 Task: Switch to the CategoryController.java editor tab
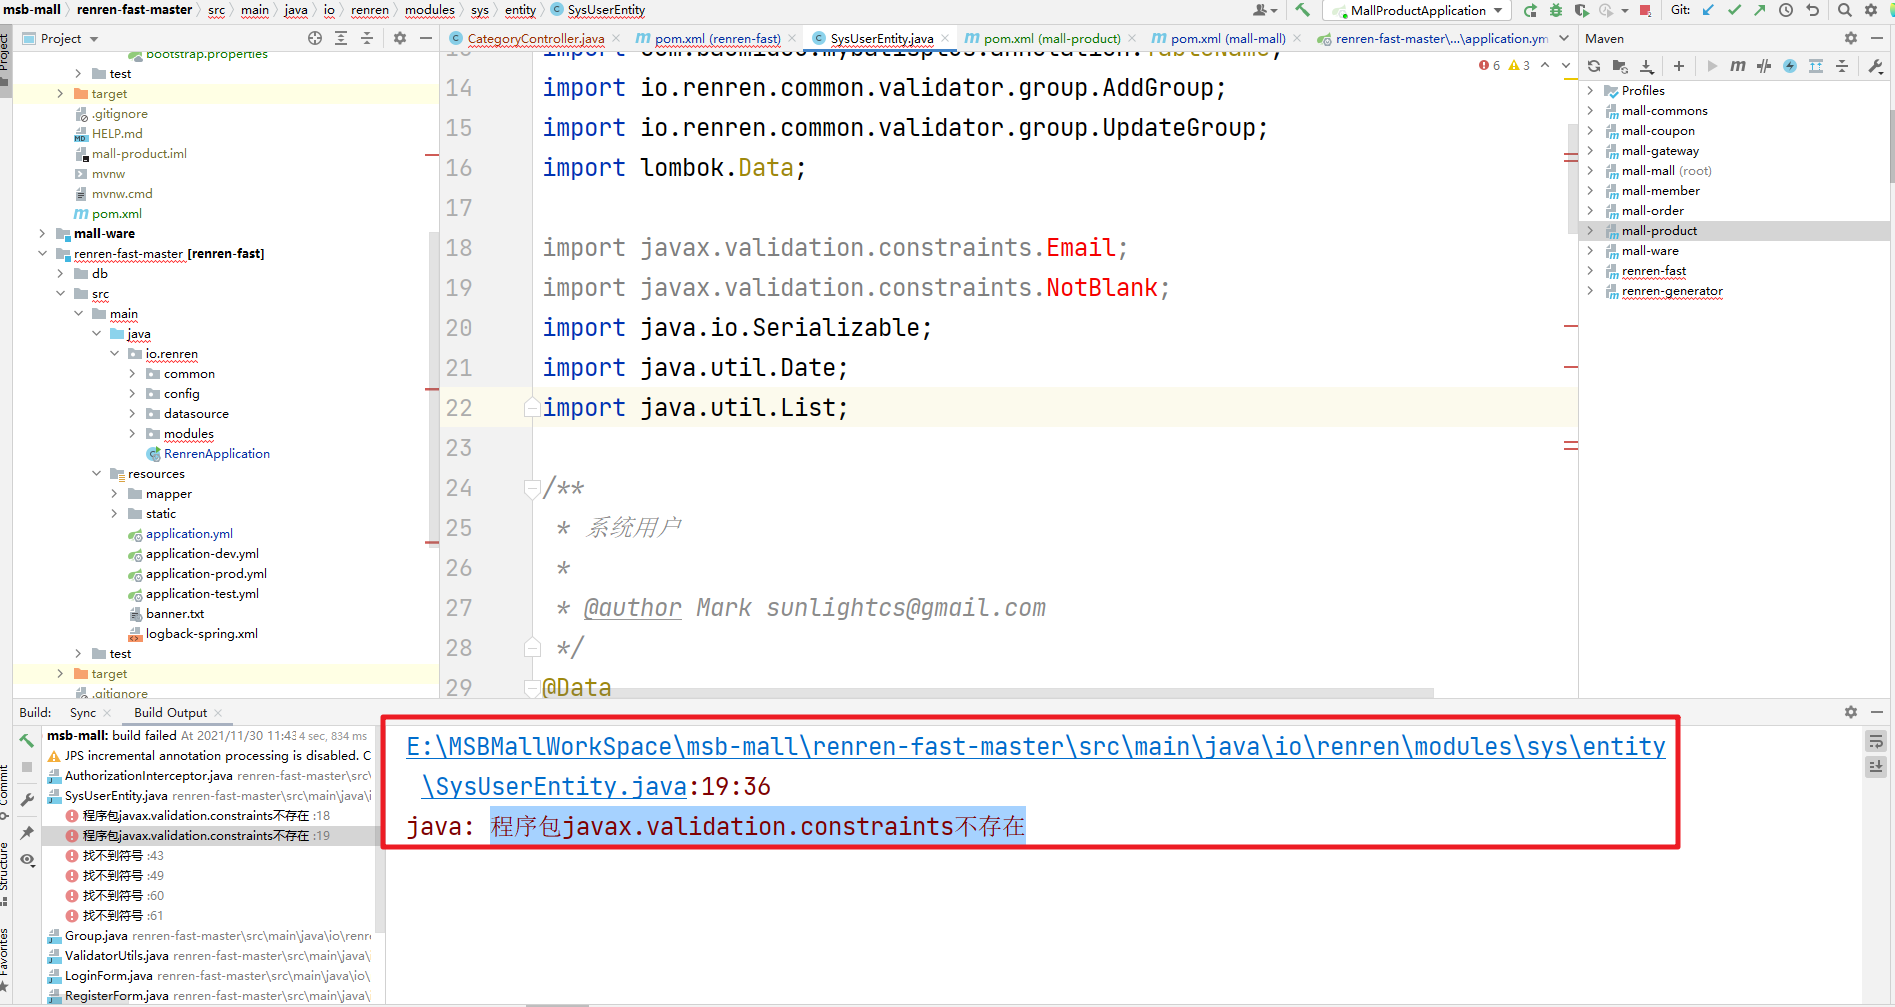pyautogui.click(x=535, y=38)
